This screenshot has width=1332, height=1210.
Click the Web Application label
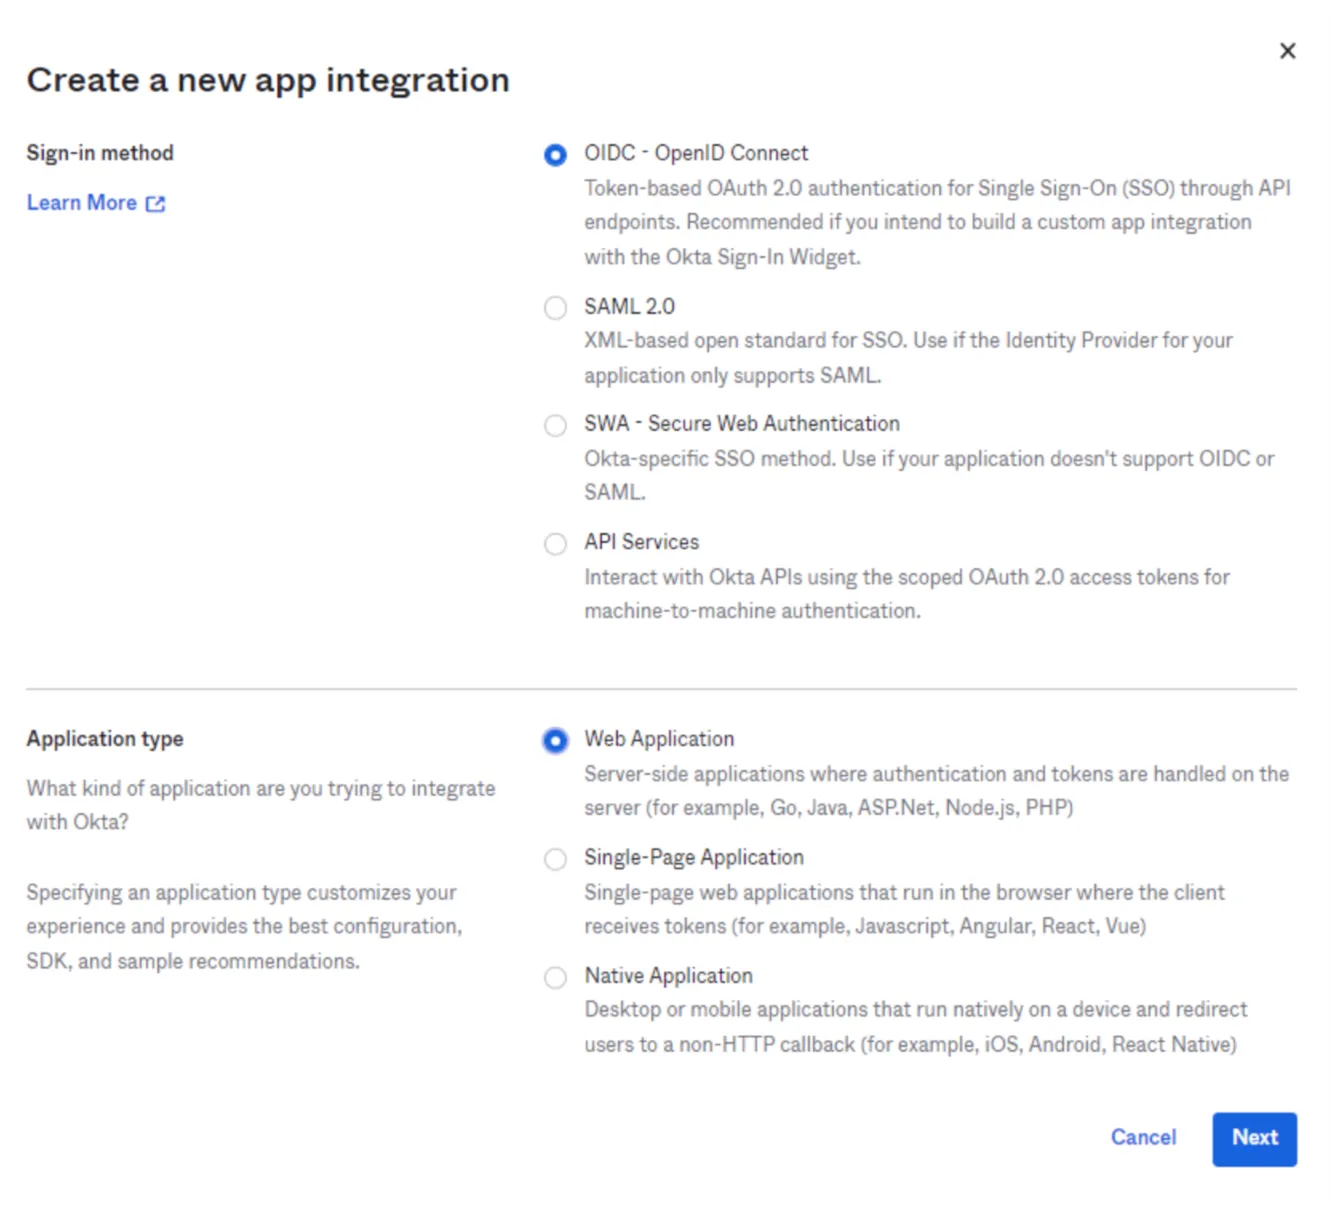[x=659, y=738]
